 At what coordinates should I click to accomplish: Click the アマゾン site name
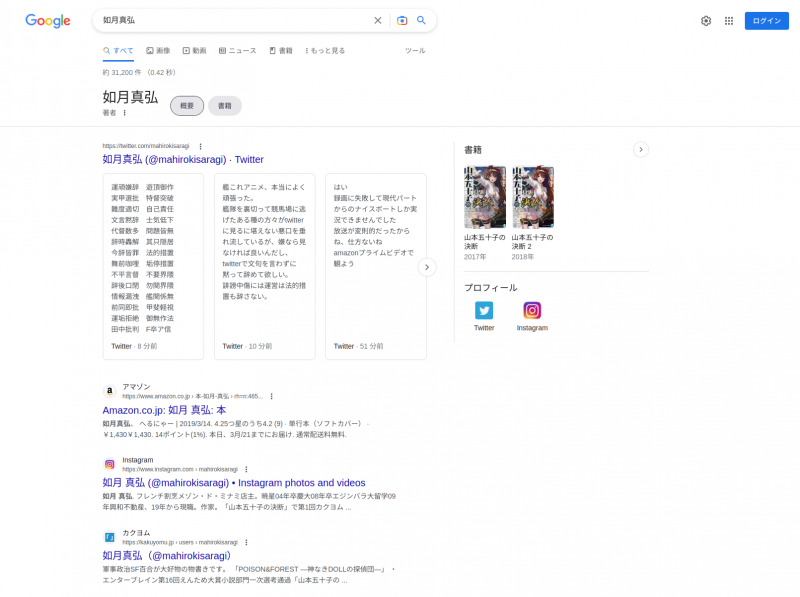pyautogui.click(x=136, y=387)
